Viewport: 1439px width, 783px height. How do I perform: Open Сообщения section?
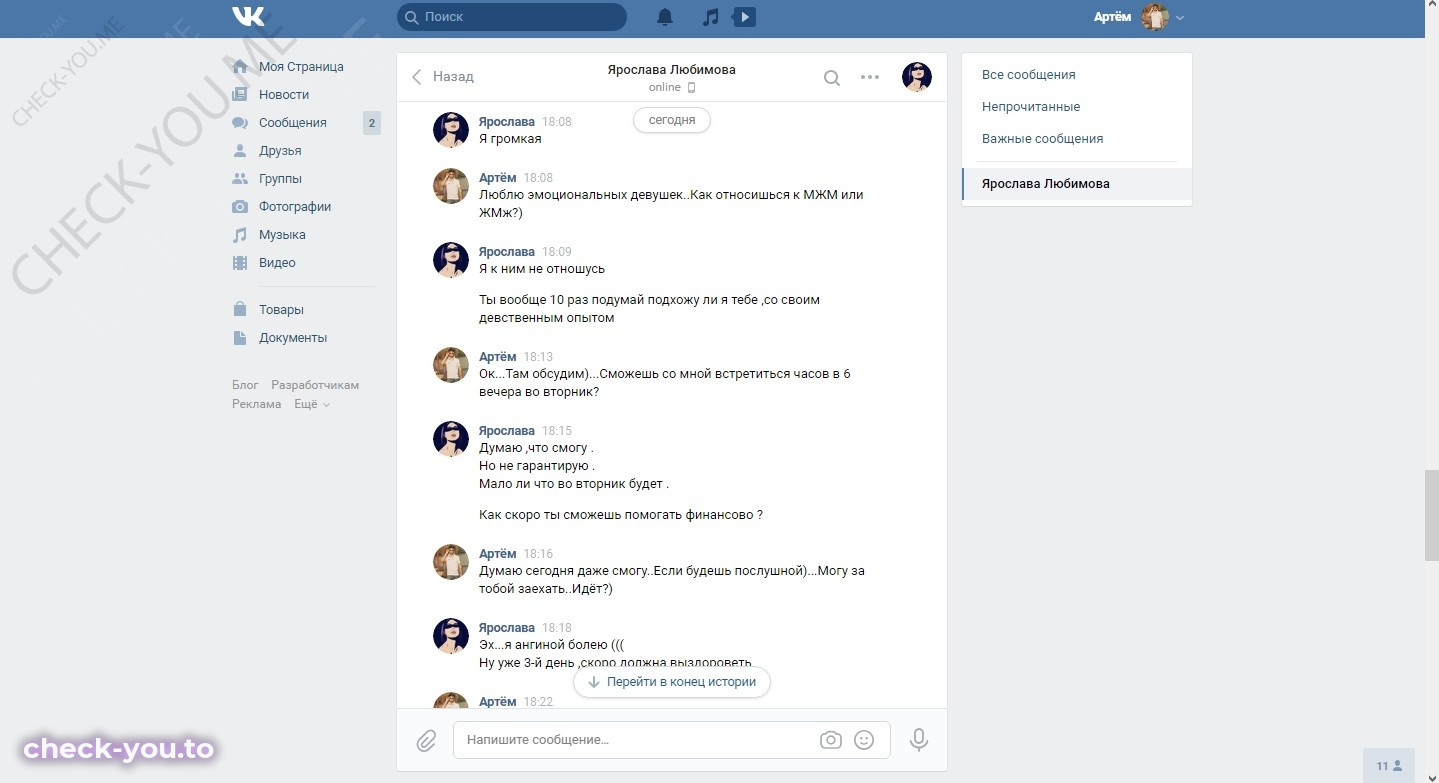[x=293, y=123]
